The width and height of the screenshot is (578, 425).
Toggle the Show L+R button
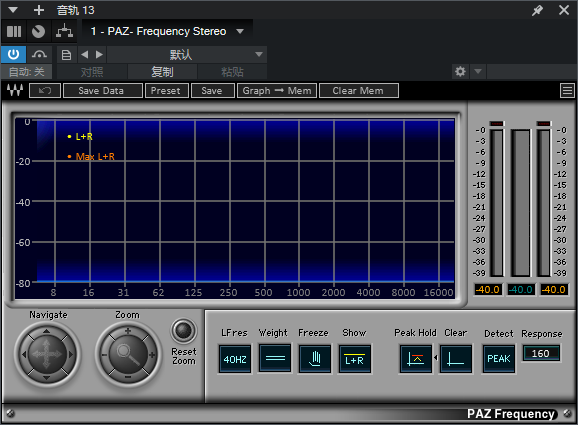[355, 359]
